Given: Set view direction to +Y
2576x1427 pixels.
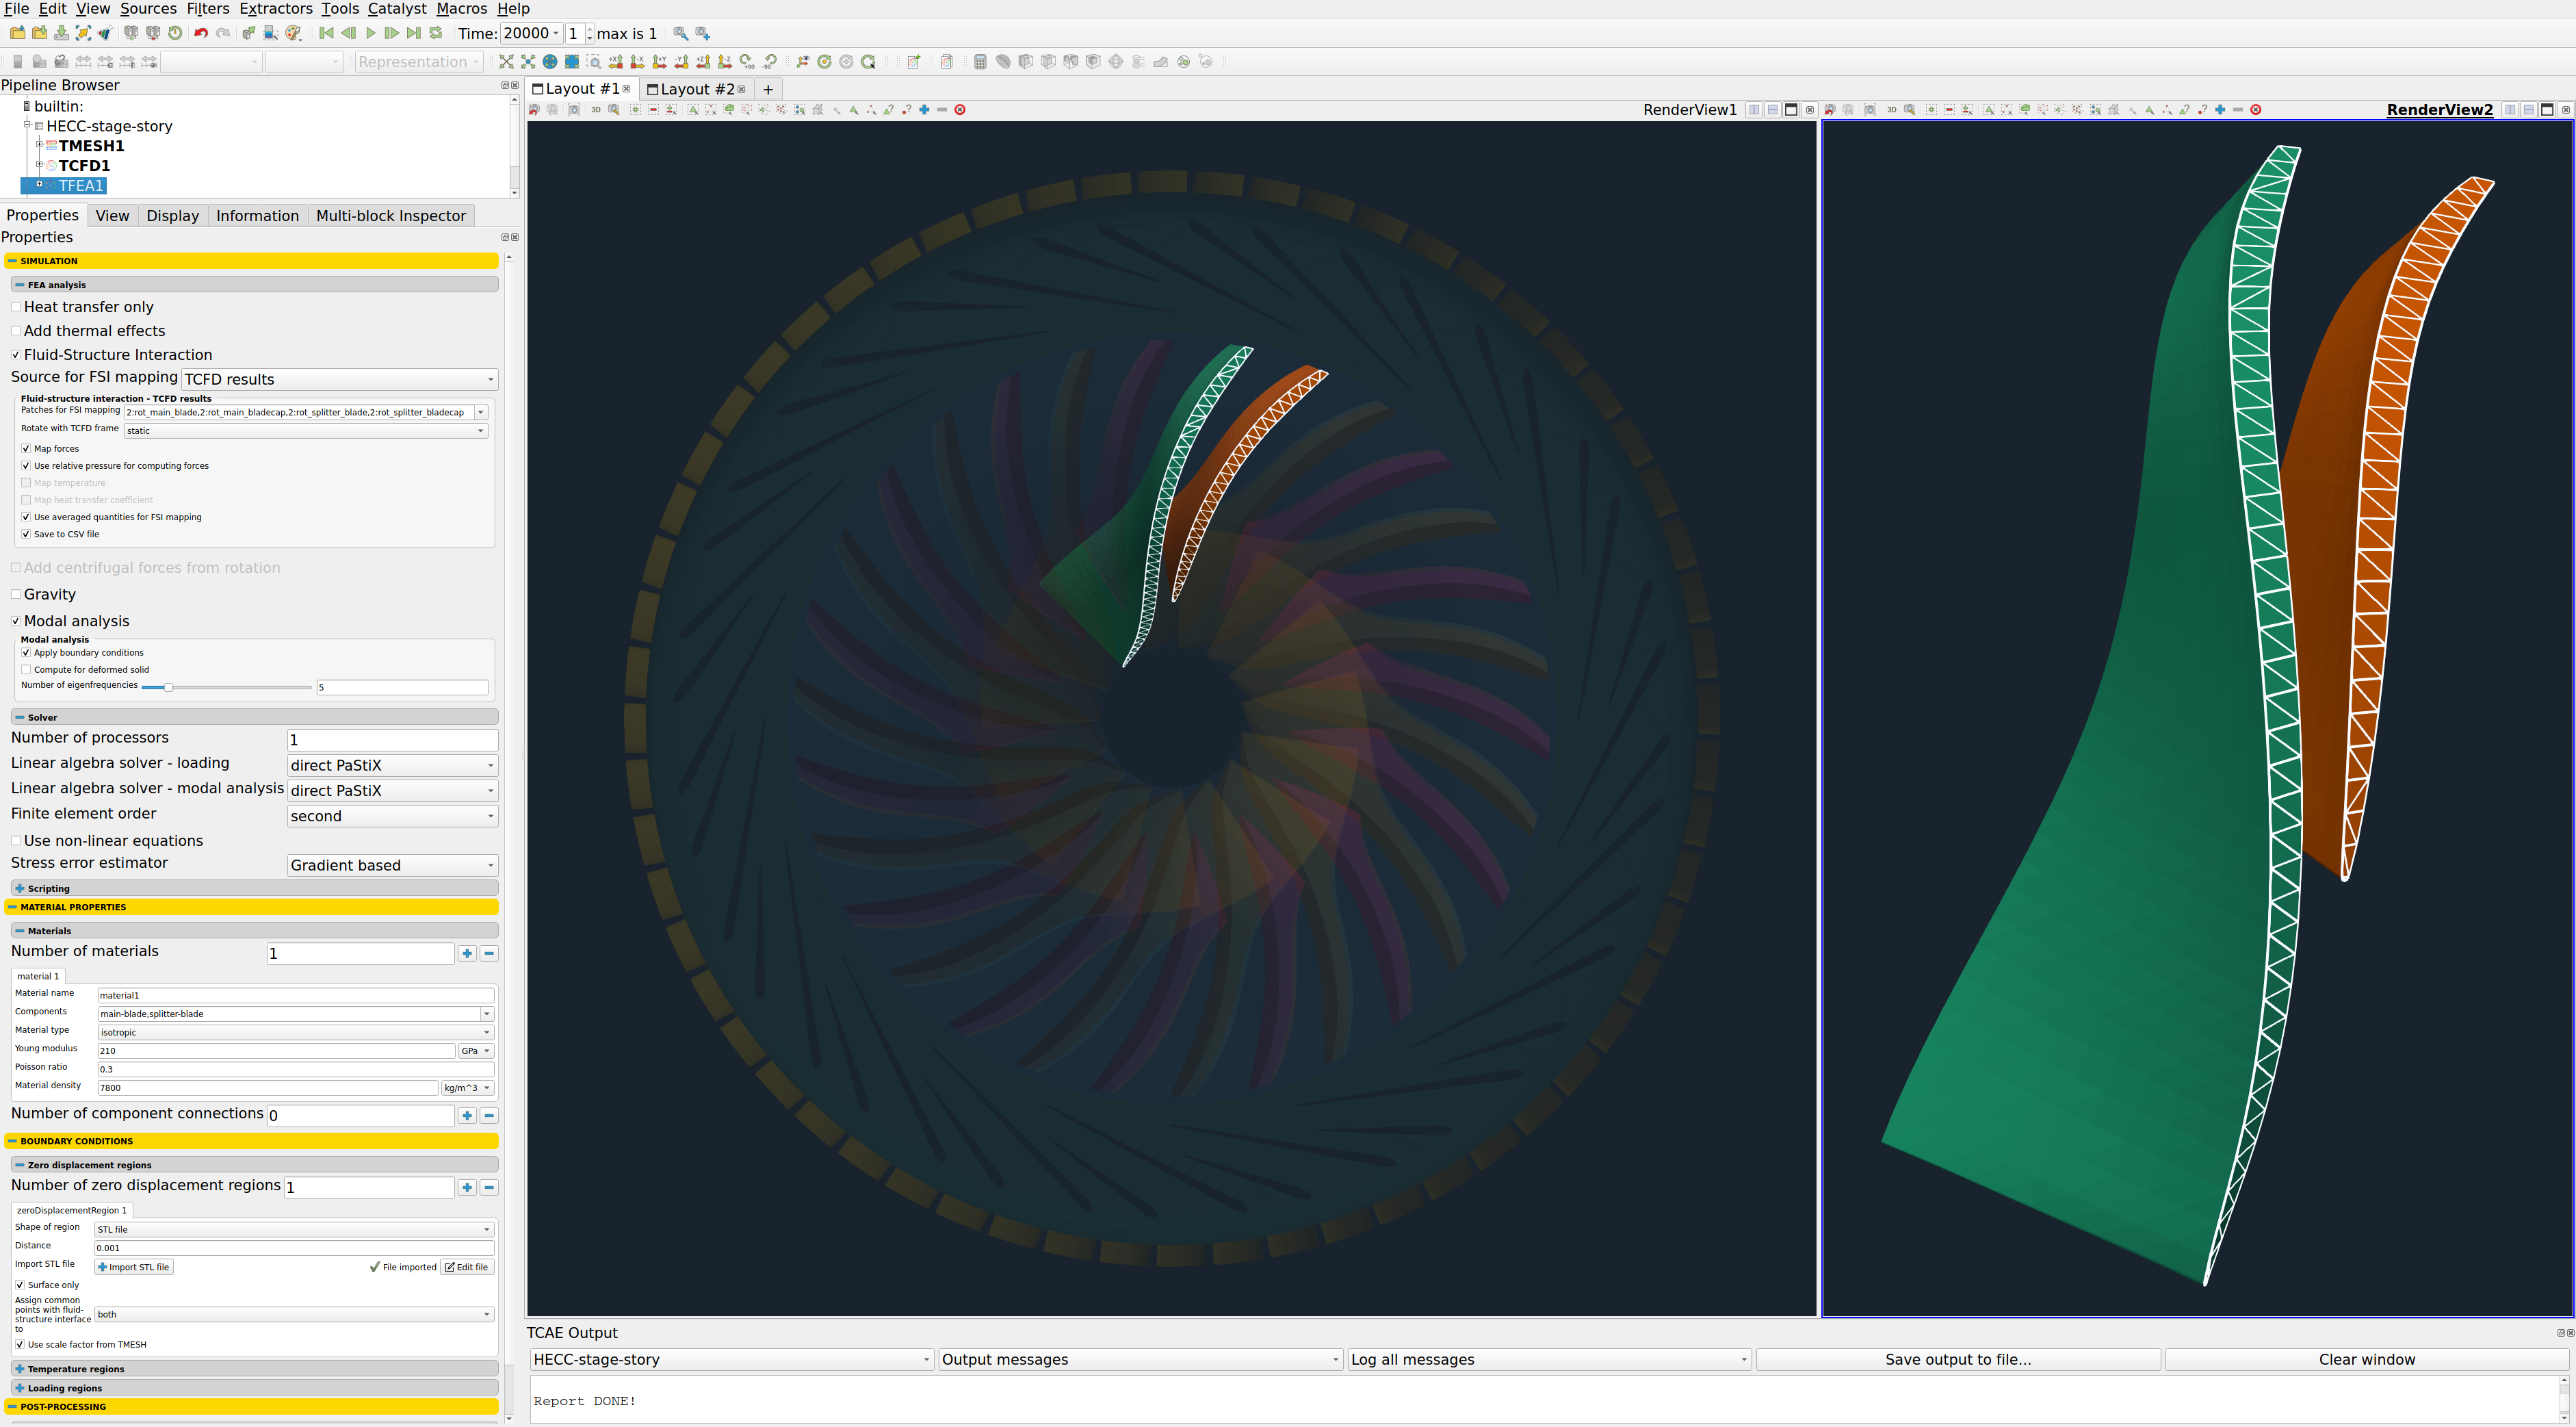Looking at the screenshot, I should tap(659, 62).
